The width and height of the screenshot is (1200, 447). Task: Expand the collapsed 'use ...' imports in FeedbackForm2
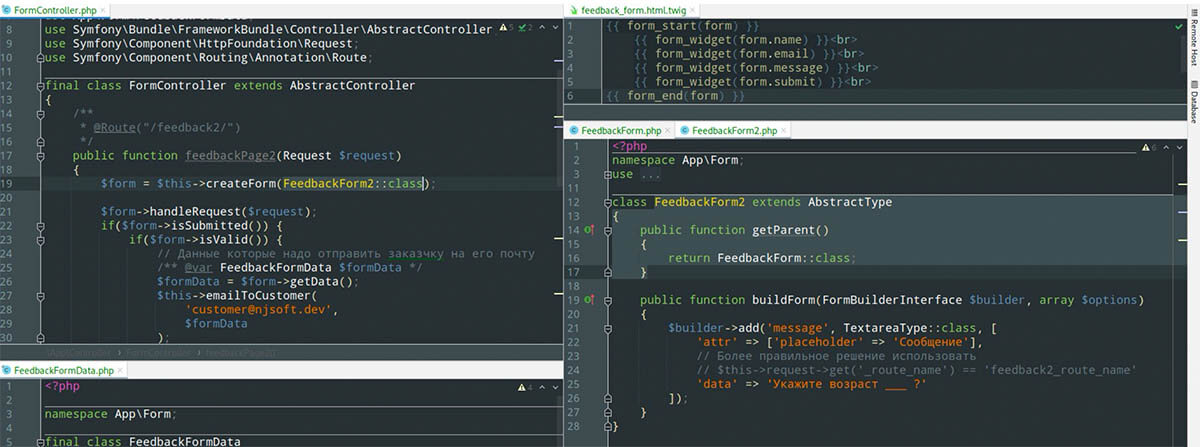pyautogui.click(x=608, y=175)
